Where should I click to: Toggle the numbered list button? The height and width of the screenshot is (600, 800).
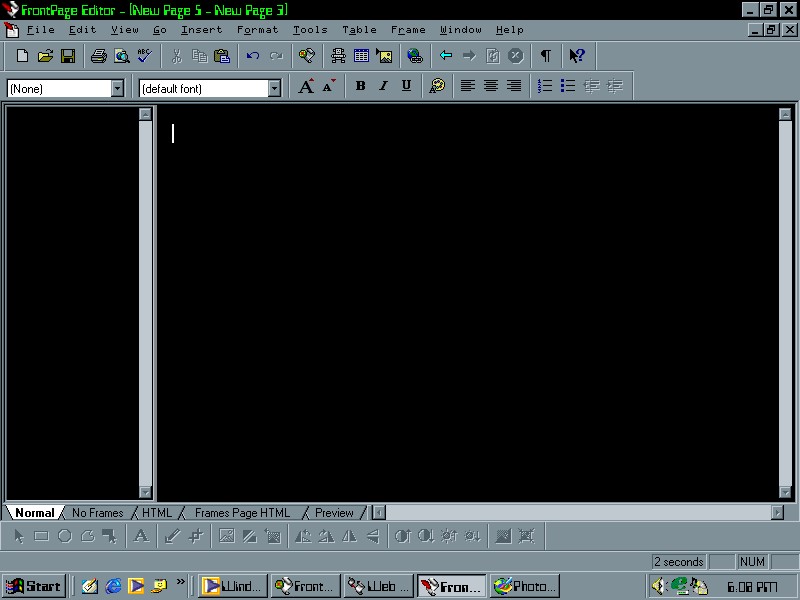545,86
